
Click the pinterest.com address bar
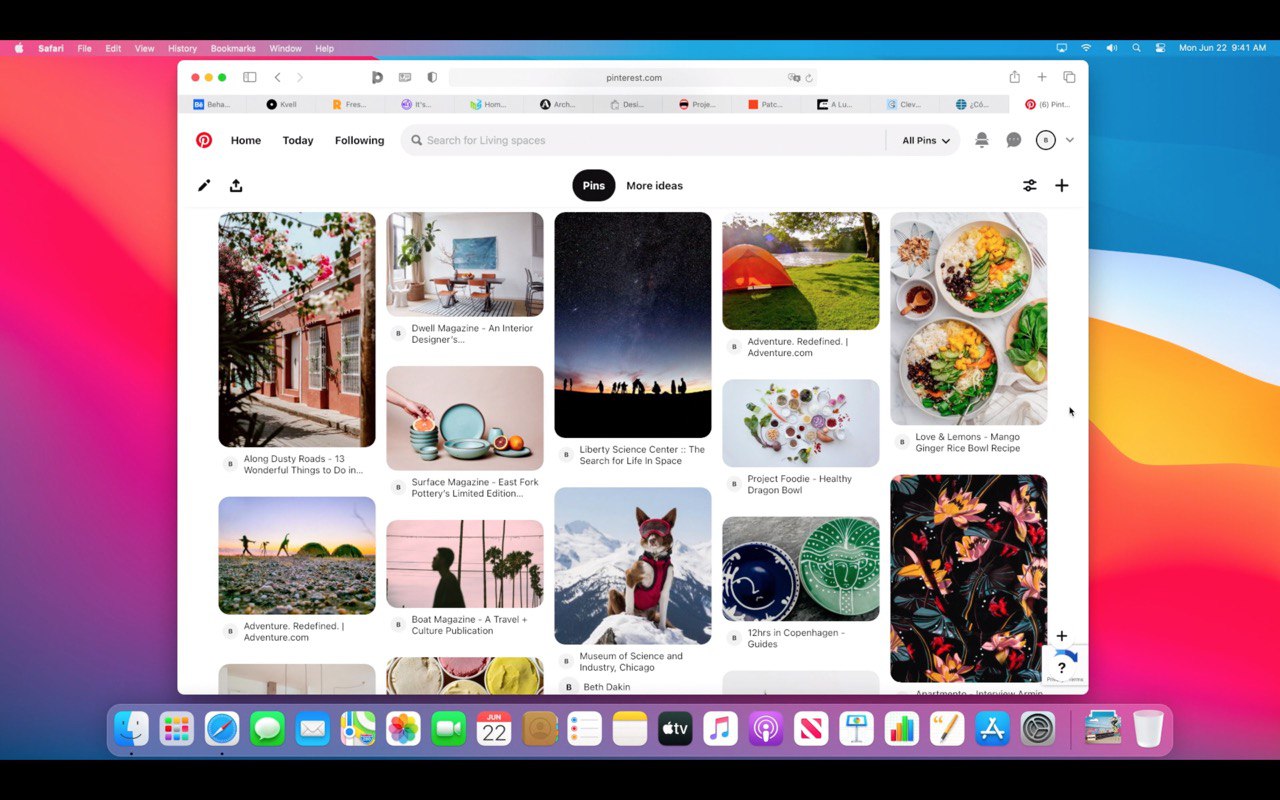(634, 77)
